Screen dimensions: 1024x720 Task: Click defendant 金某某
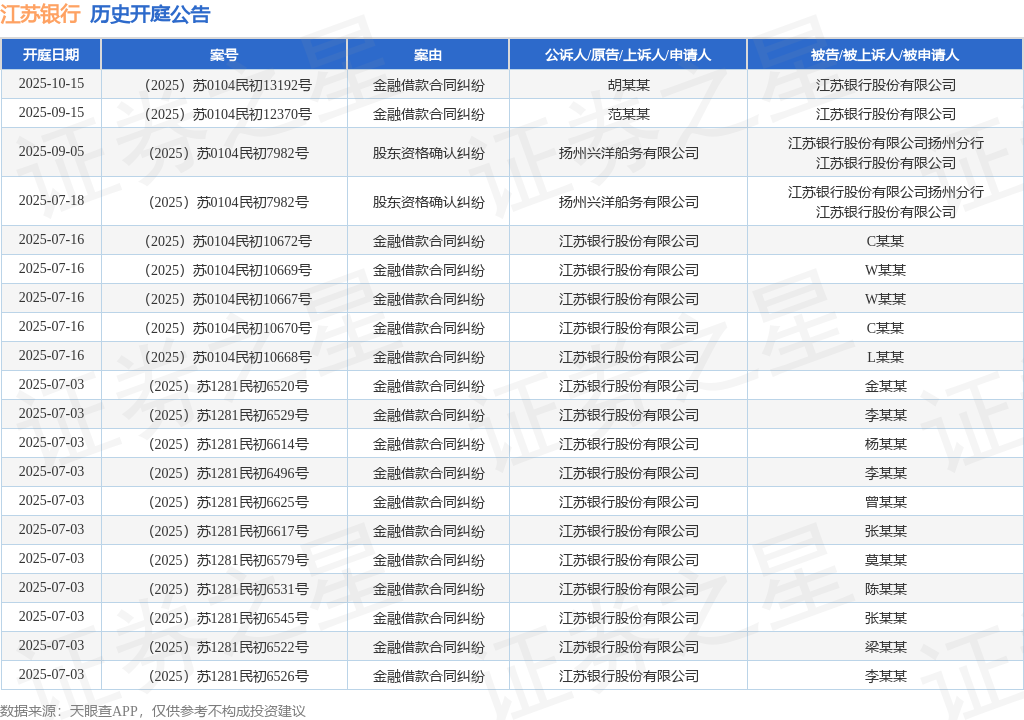point(886,386)
